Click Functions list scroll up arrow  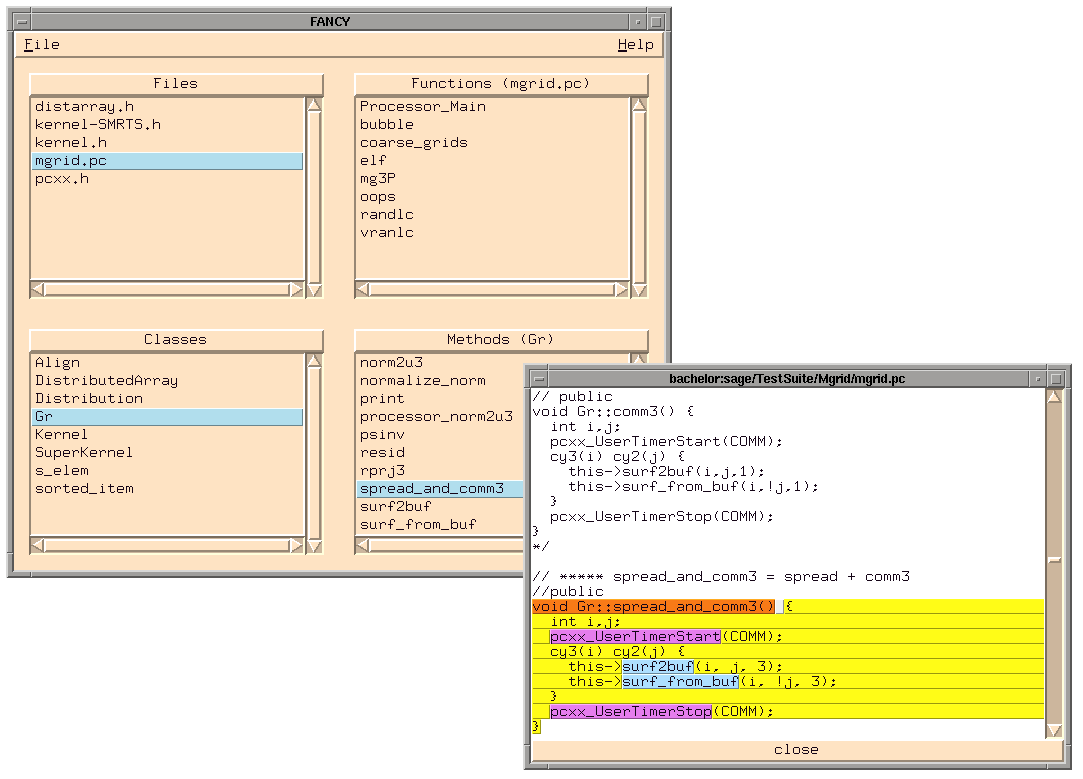[639, 105]
